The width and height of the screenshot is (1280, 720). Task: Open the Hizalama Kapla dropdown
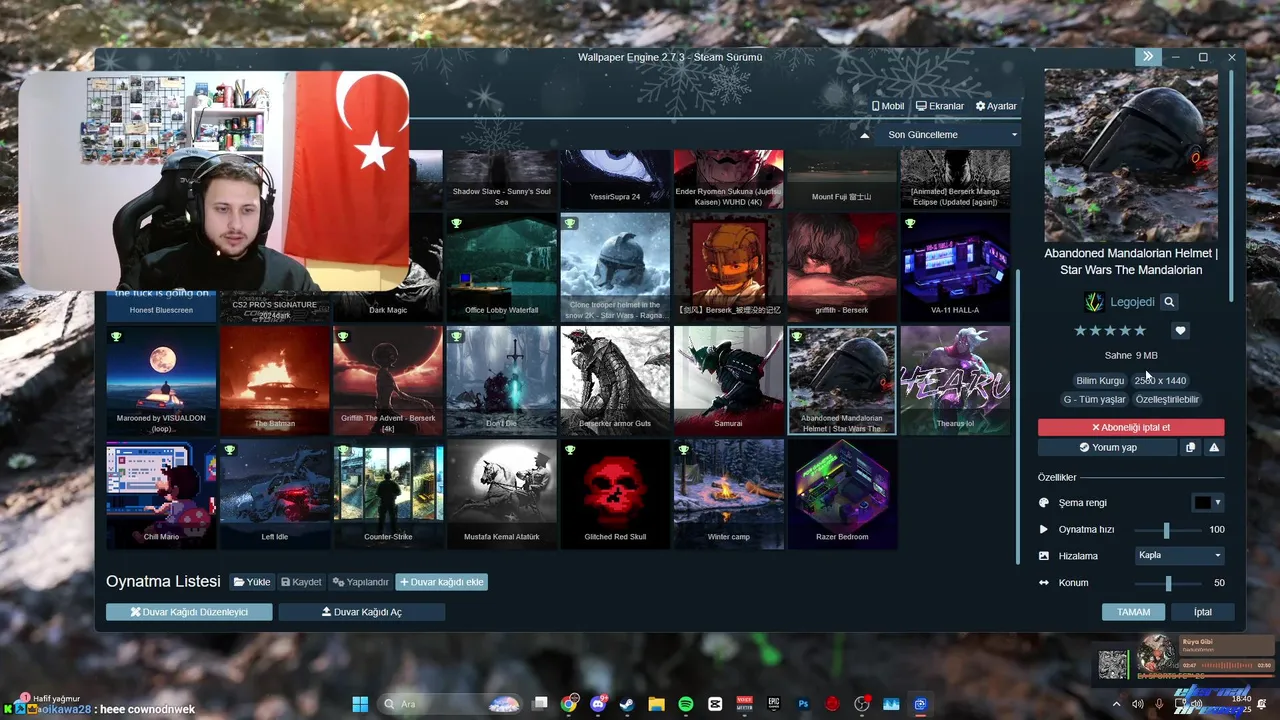click(1180, 555)
